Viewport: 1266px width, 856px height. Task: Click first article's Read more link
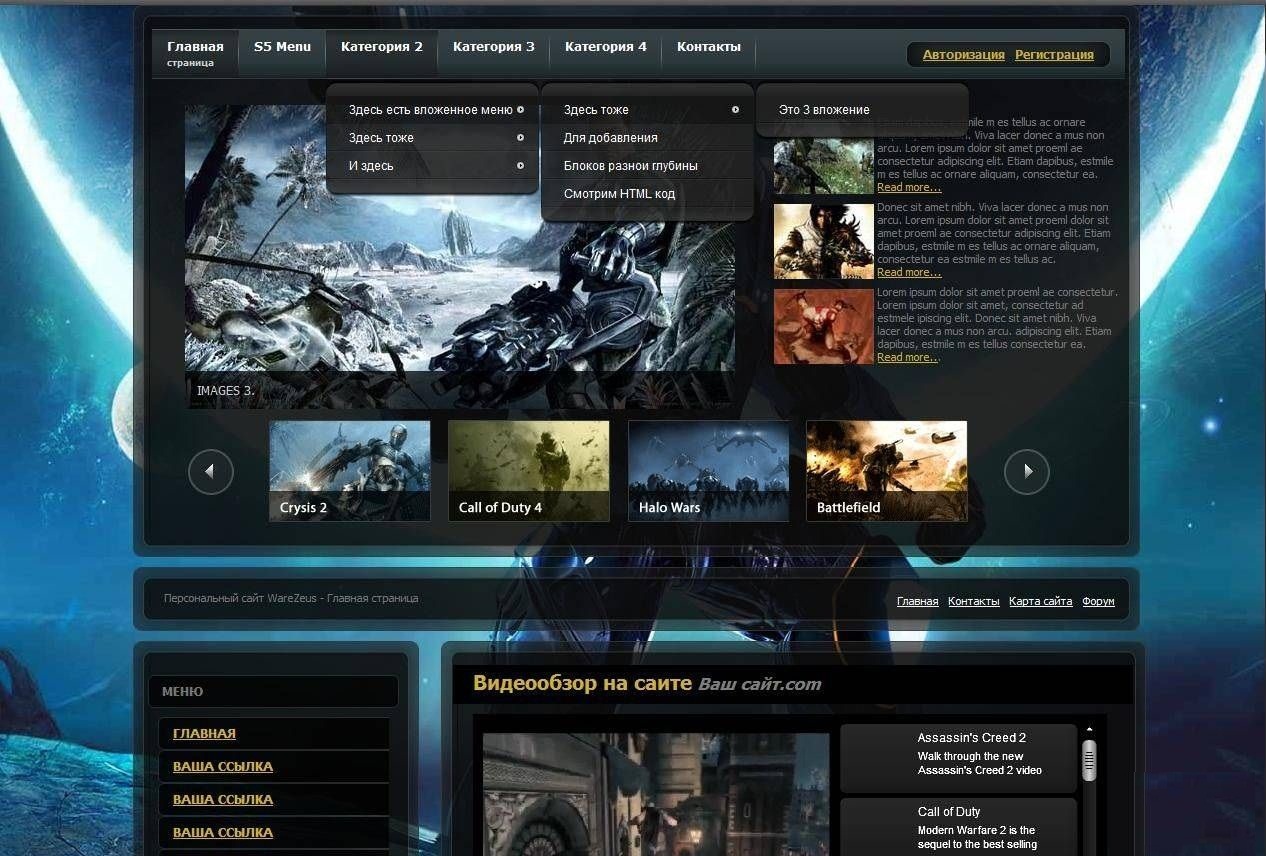pyautogui.click(x=909, y=187)
